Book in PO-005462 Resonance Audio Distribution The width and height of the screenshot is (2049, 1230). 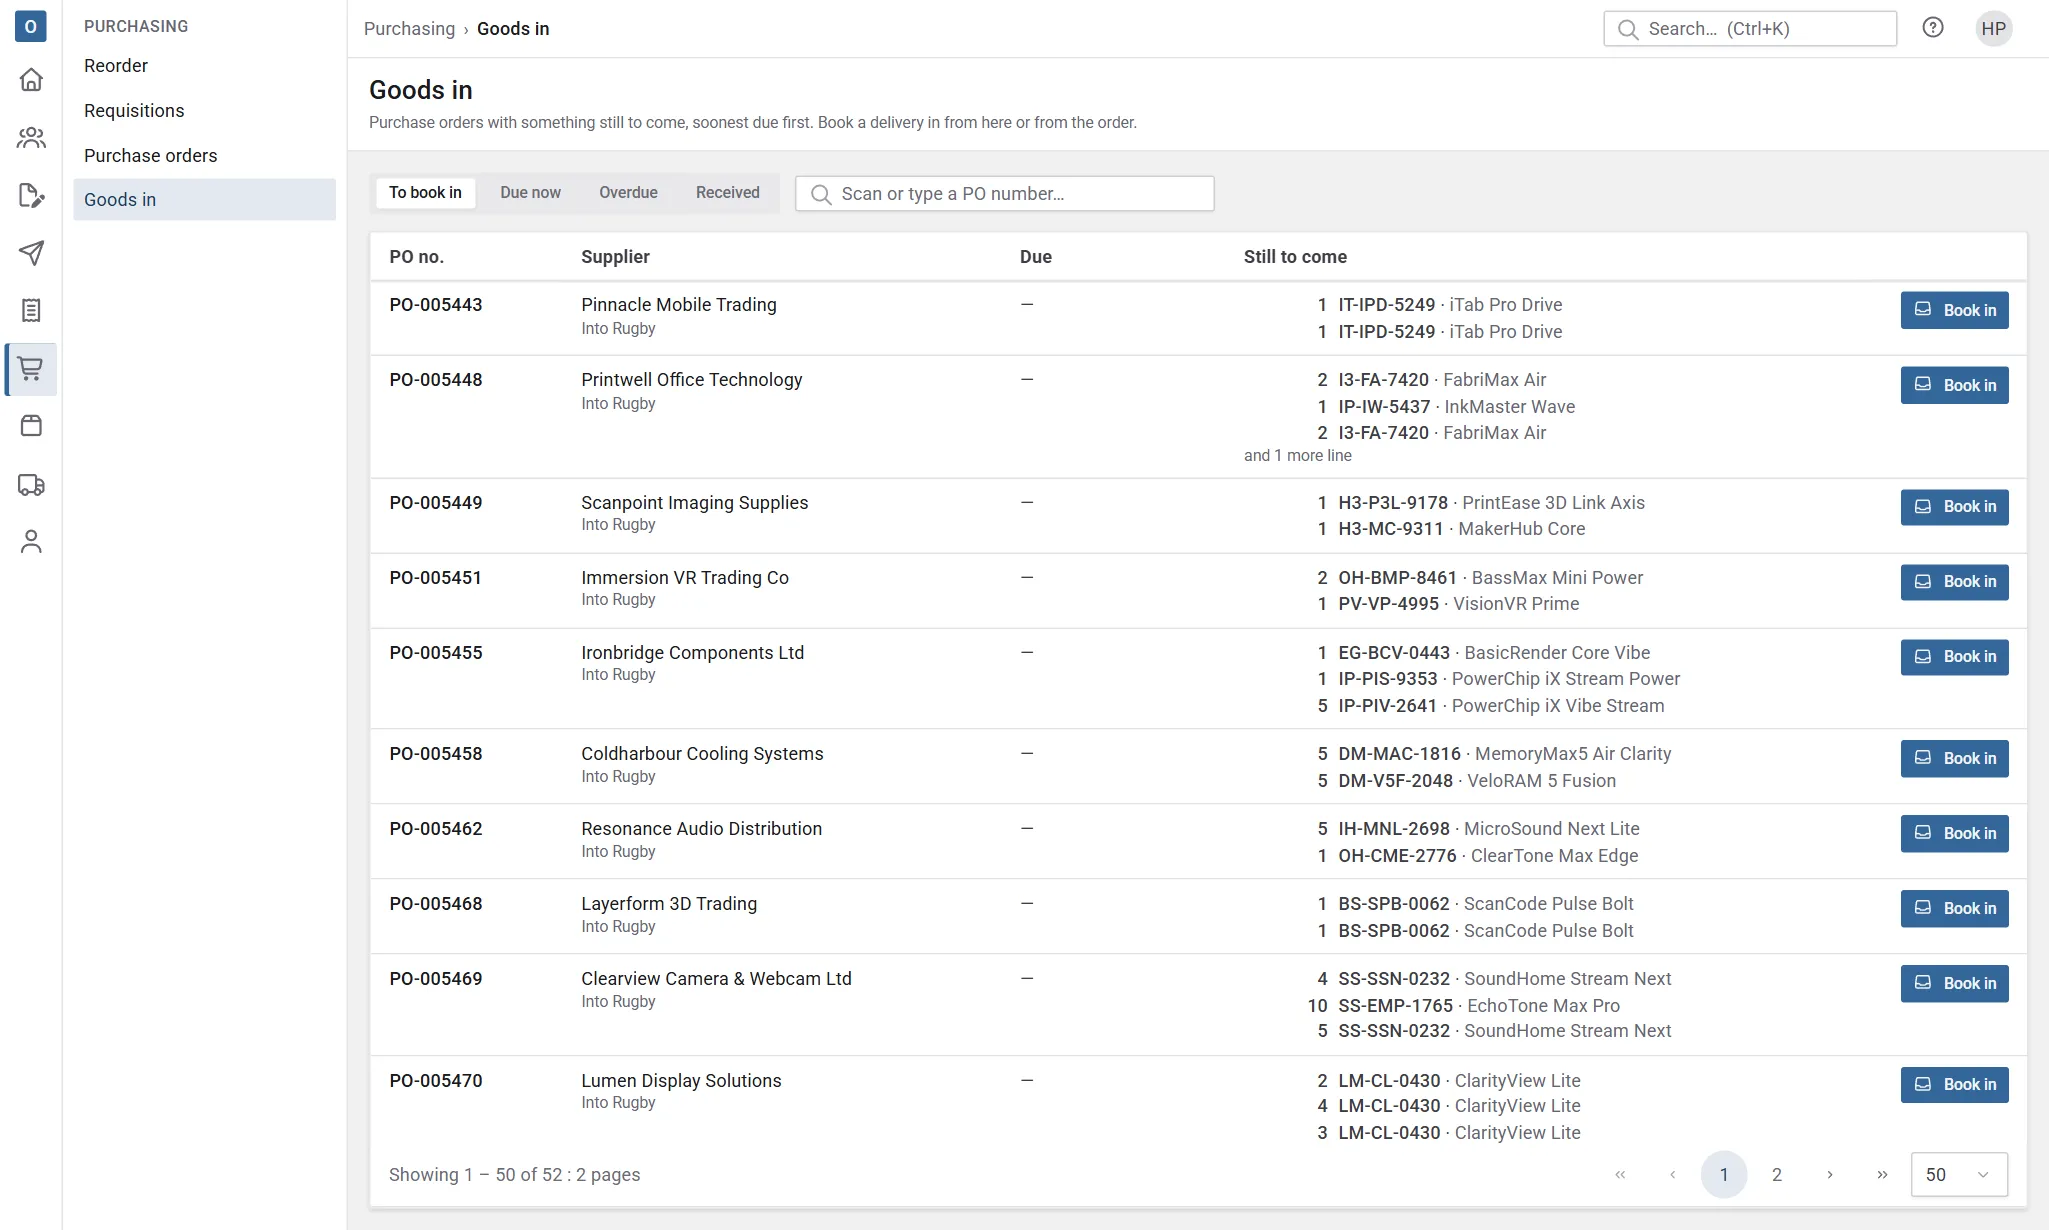pos(1954,833)
